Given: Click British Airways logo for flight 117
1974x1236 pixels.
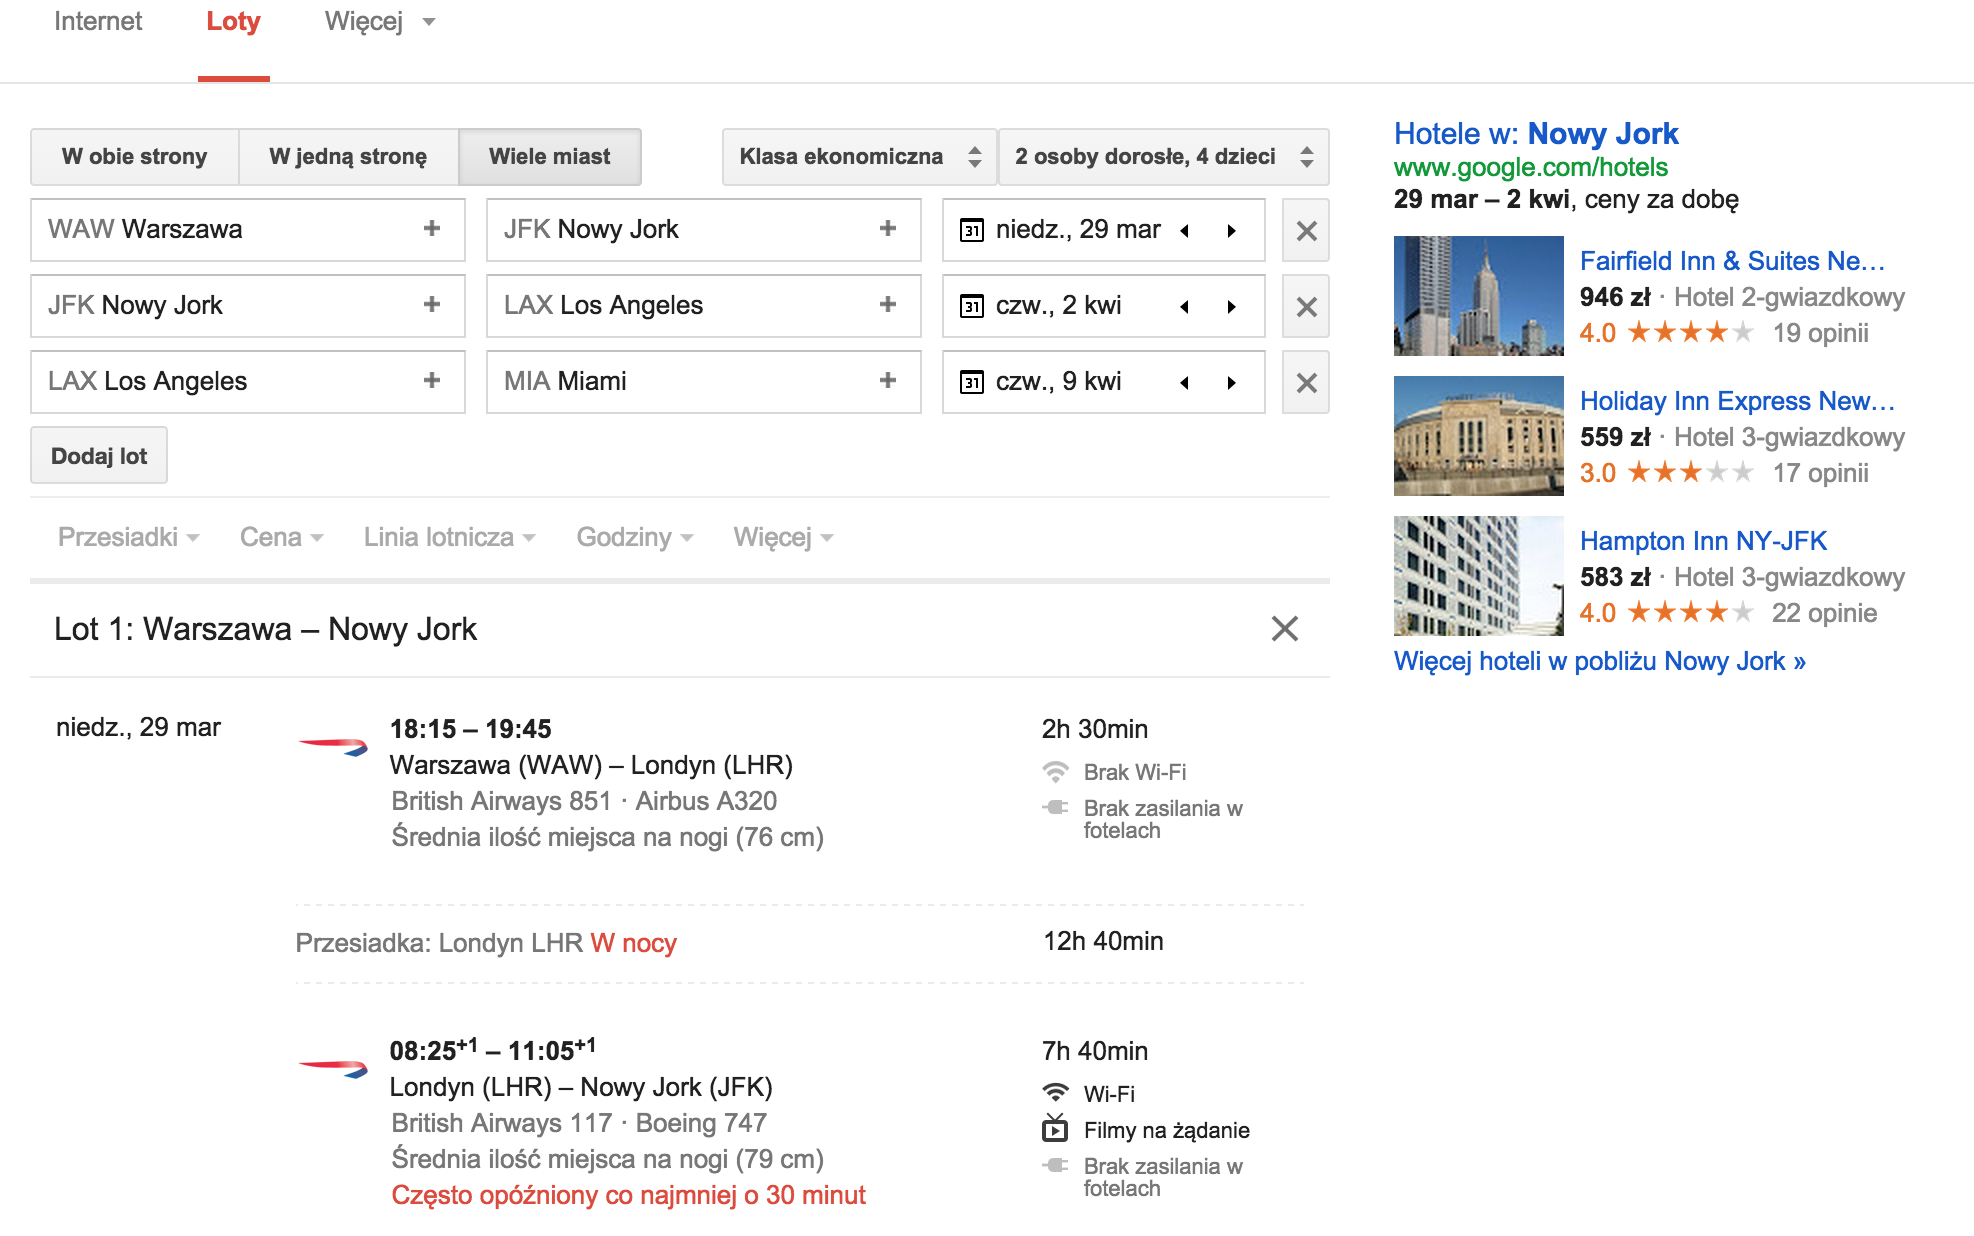Looking at the screenshot, I should point(334,1068).
